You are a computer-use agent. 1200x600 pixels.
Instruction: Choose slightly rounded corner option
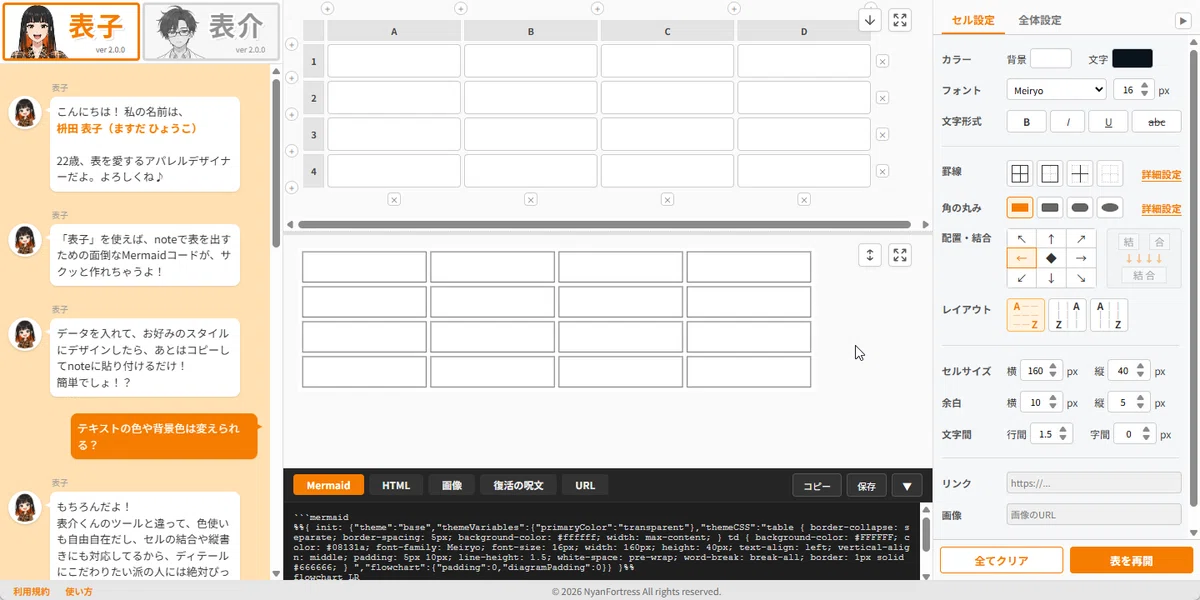[x=1050, y=208]
